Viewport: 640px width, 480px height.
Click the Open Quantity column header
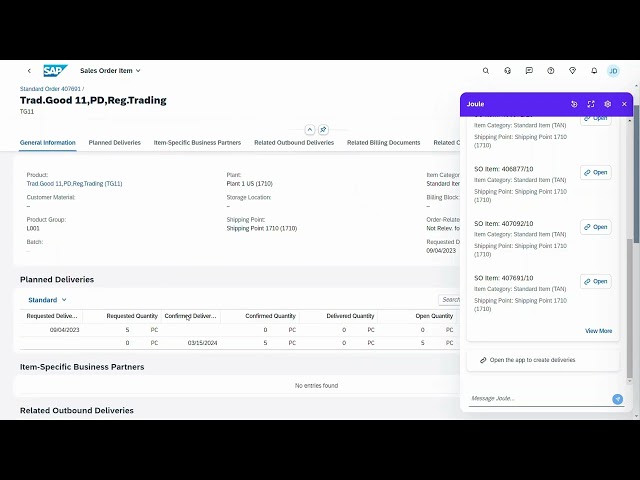434,316
